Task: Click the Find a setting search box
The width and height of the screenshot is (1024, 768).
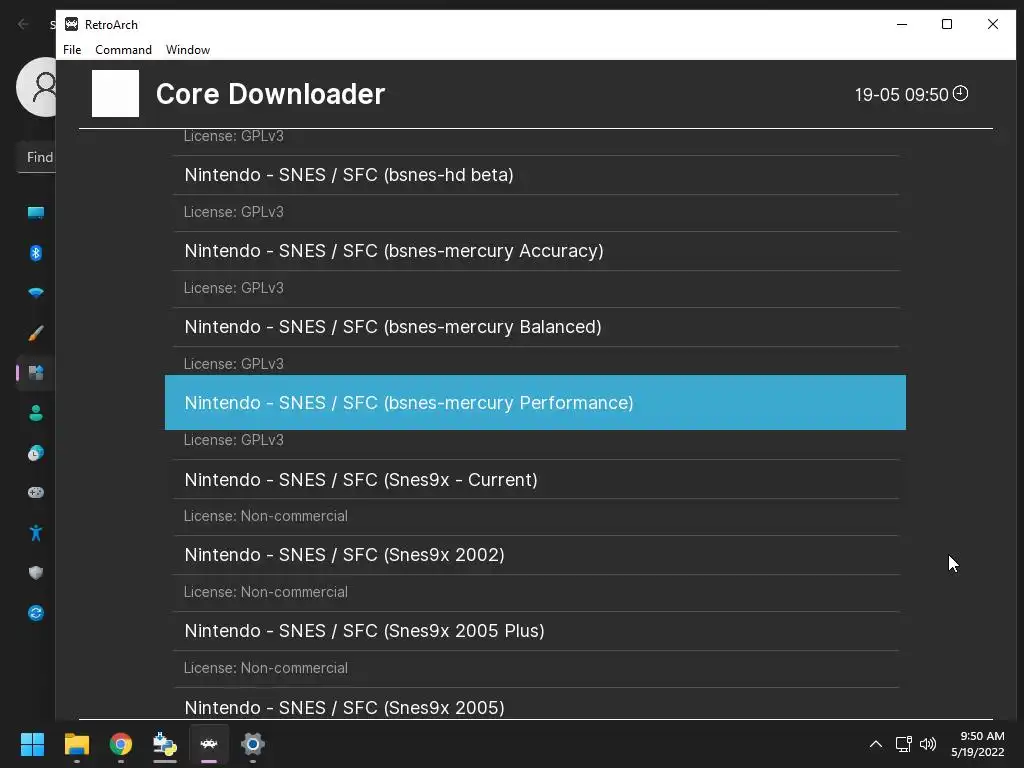Action: click(36, 157)
